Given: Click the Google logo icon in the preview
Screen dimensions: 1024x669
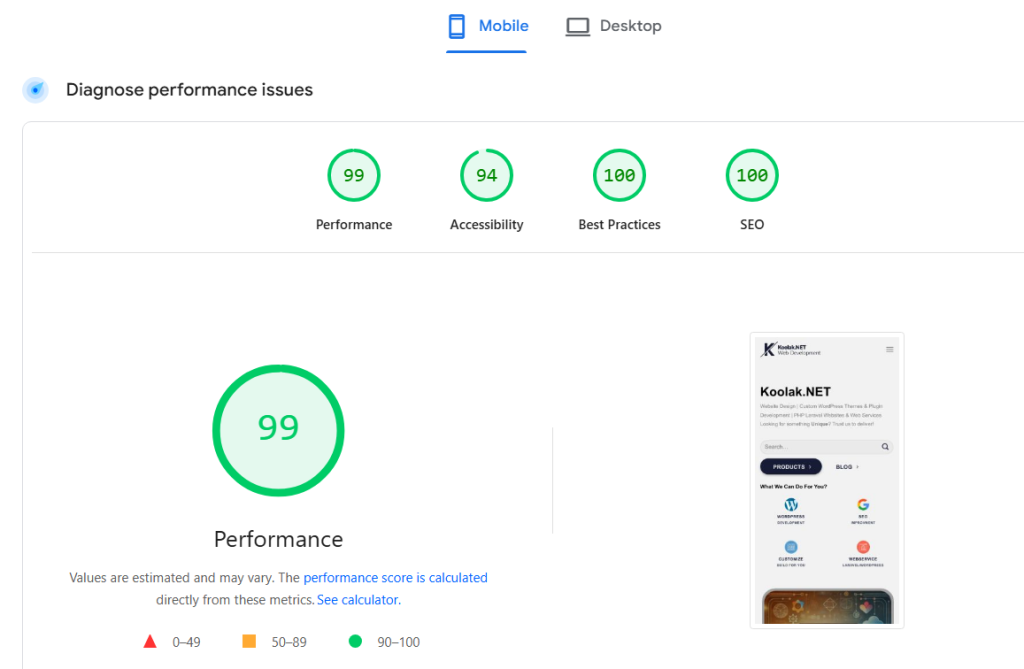Looking at the screenshot, I should 863,504.
